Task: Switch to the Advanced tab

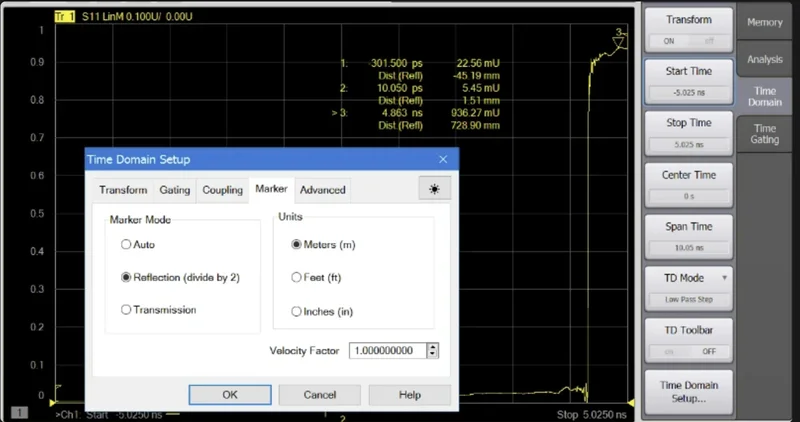Action: coord(322,190)
